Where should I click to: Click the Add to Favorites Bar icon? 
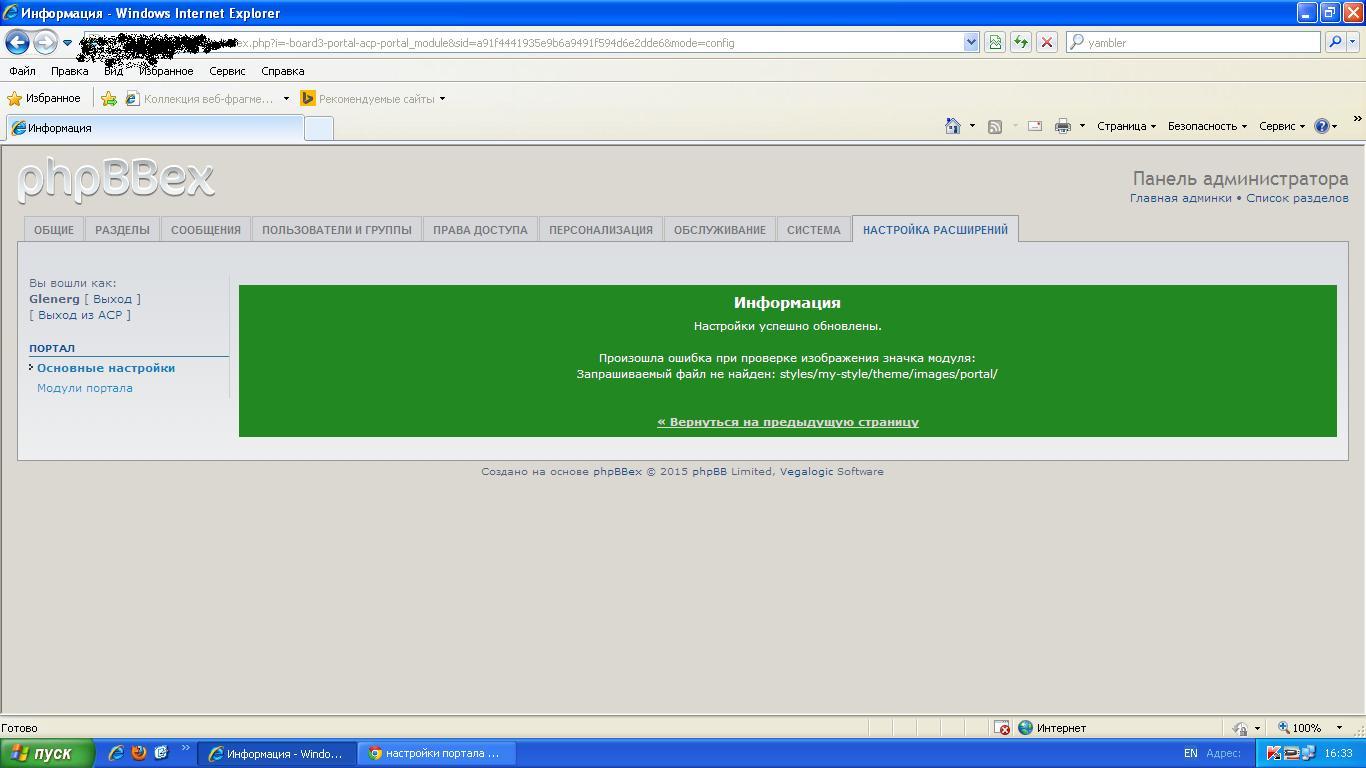(x=109, y=99)
